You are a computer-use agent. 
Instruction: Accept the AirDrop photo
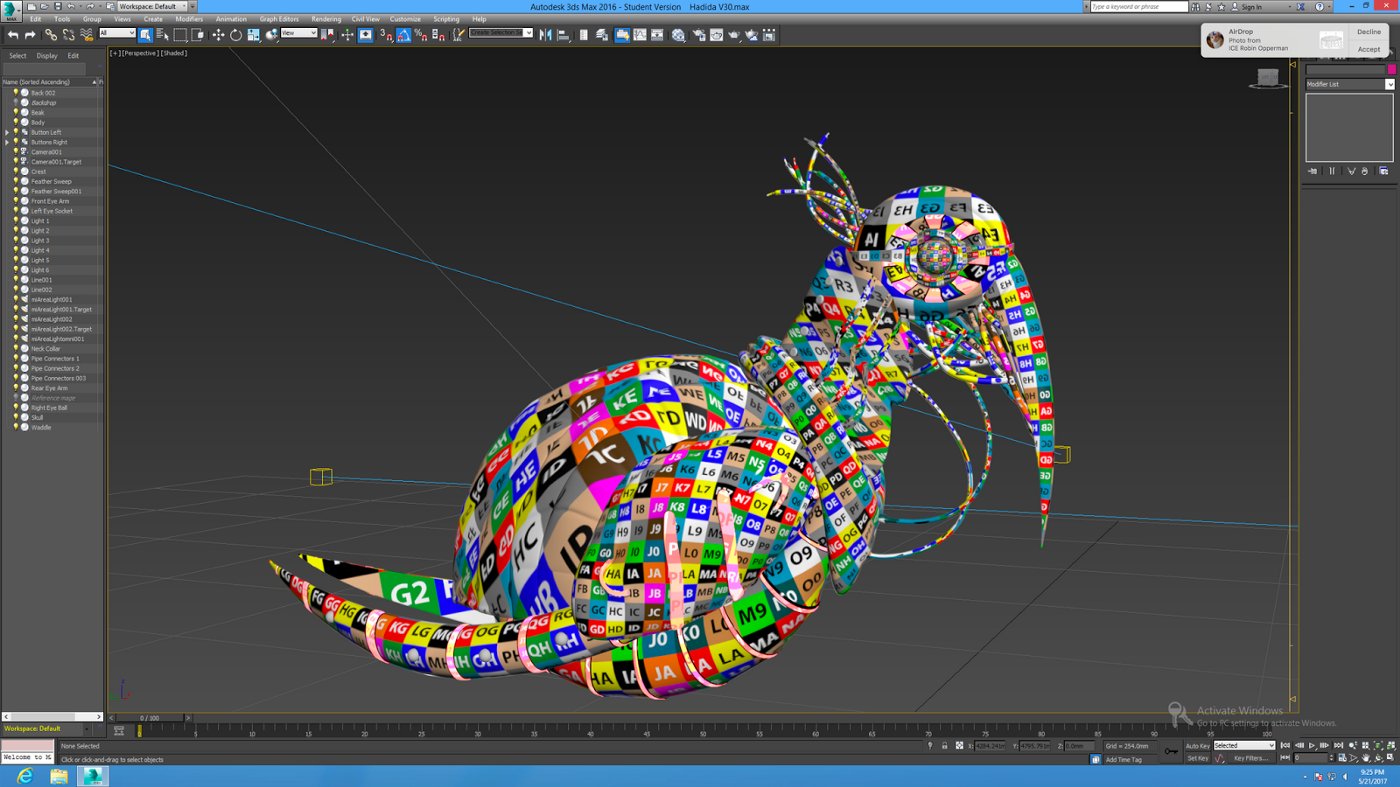click(1369, 49)
